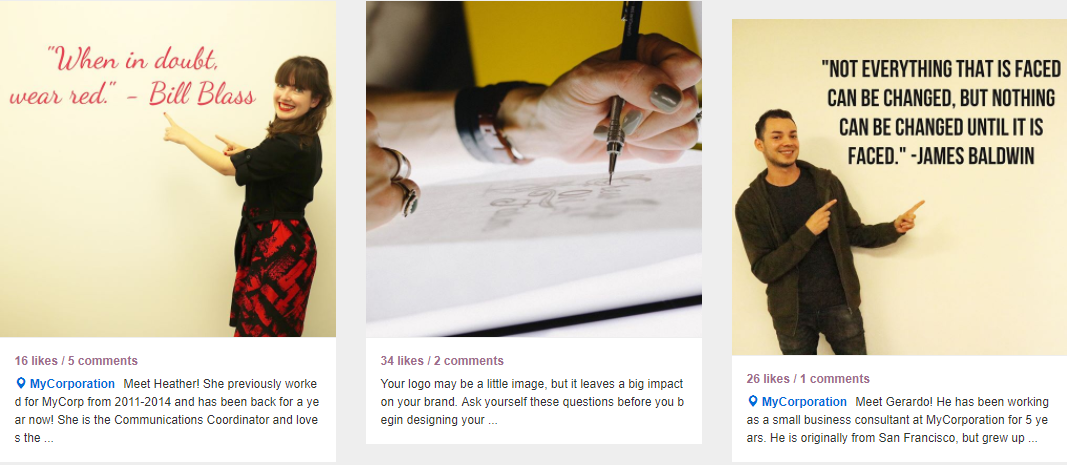Expand the ellipsis ending Gerardo's caption

(x=1033, y=438)
